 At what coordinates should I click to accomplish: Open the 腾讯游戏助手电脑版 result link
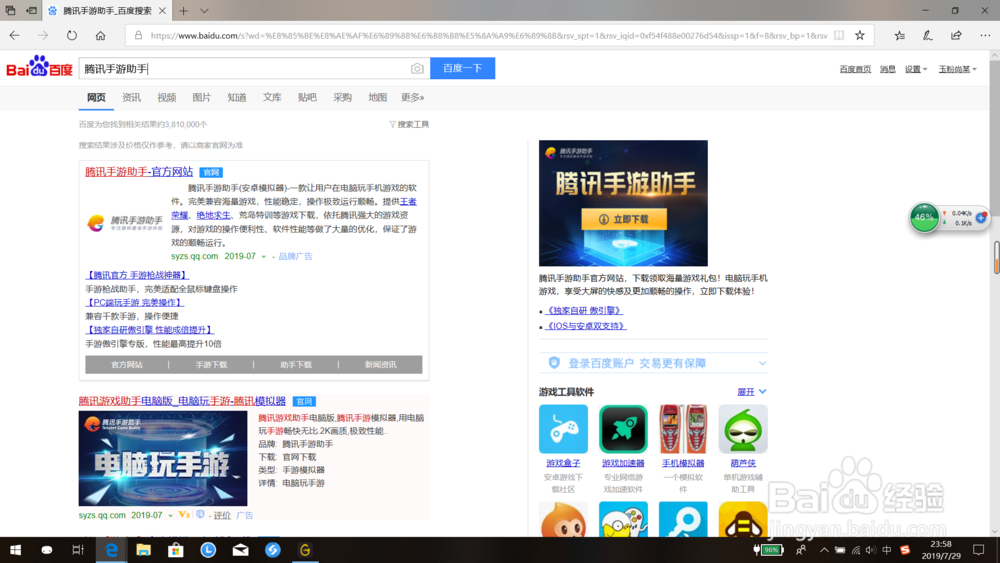click(182, 401)
